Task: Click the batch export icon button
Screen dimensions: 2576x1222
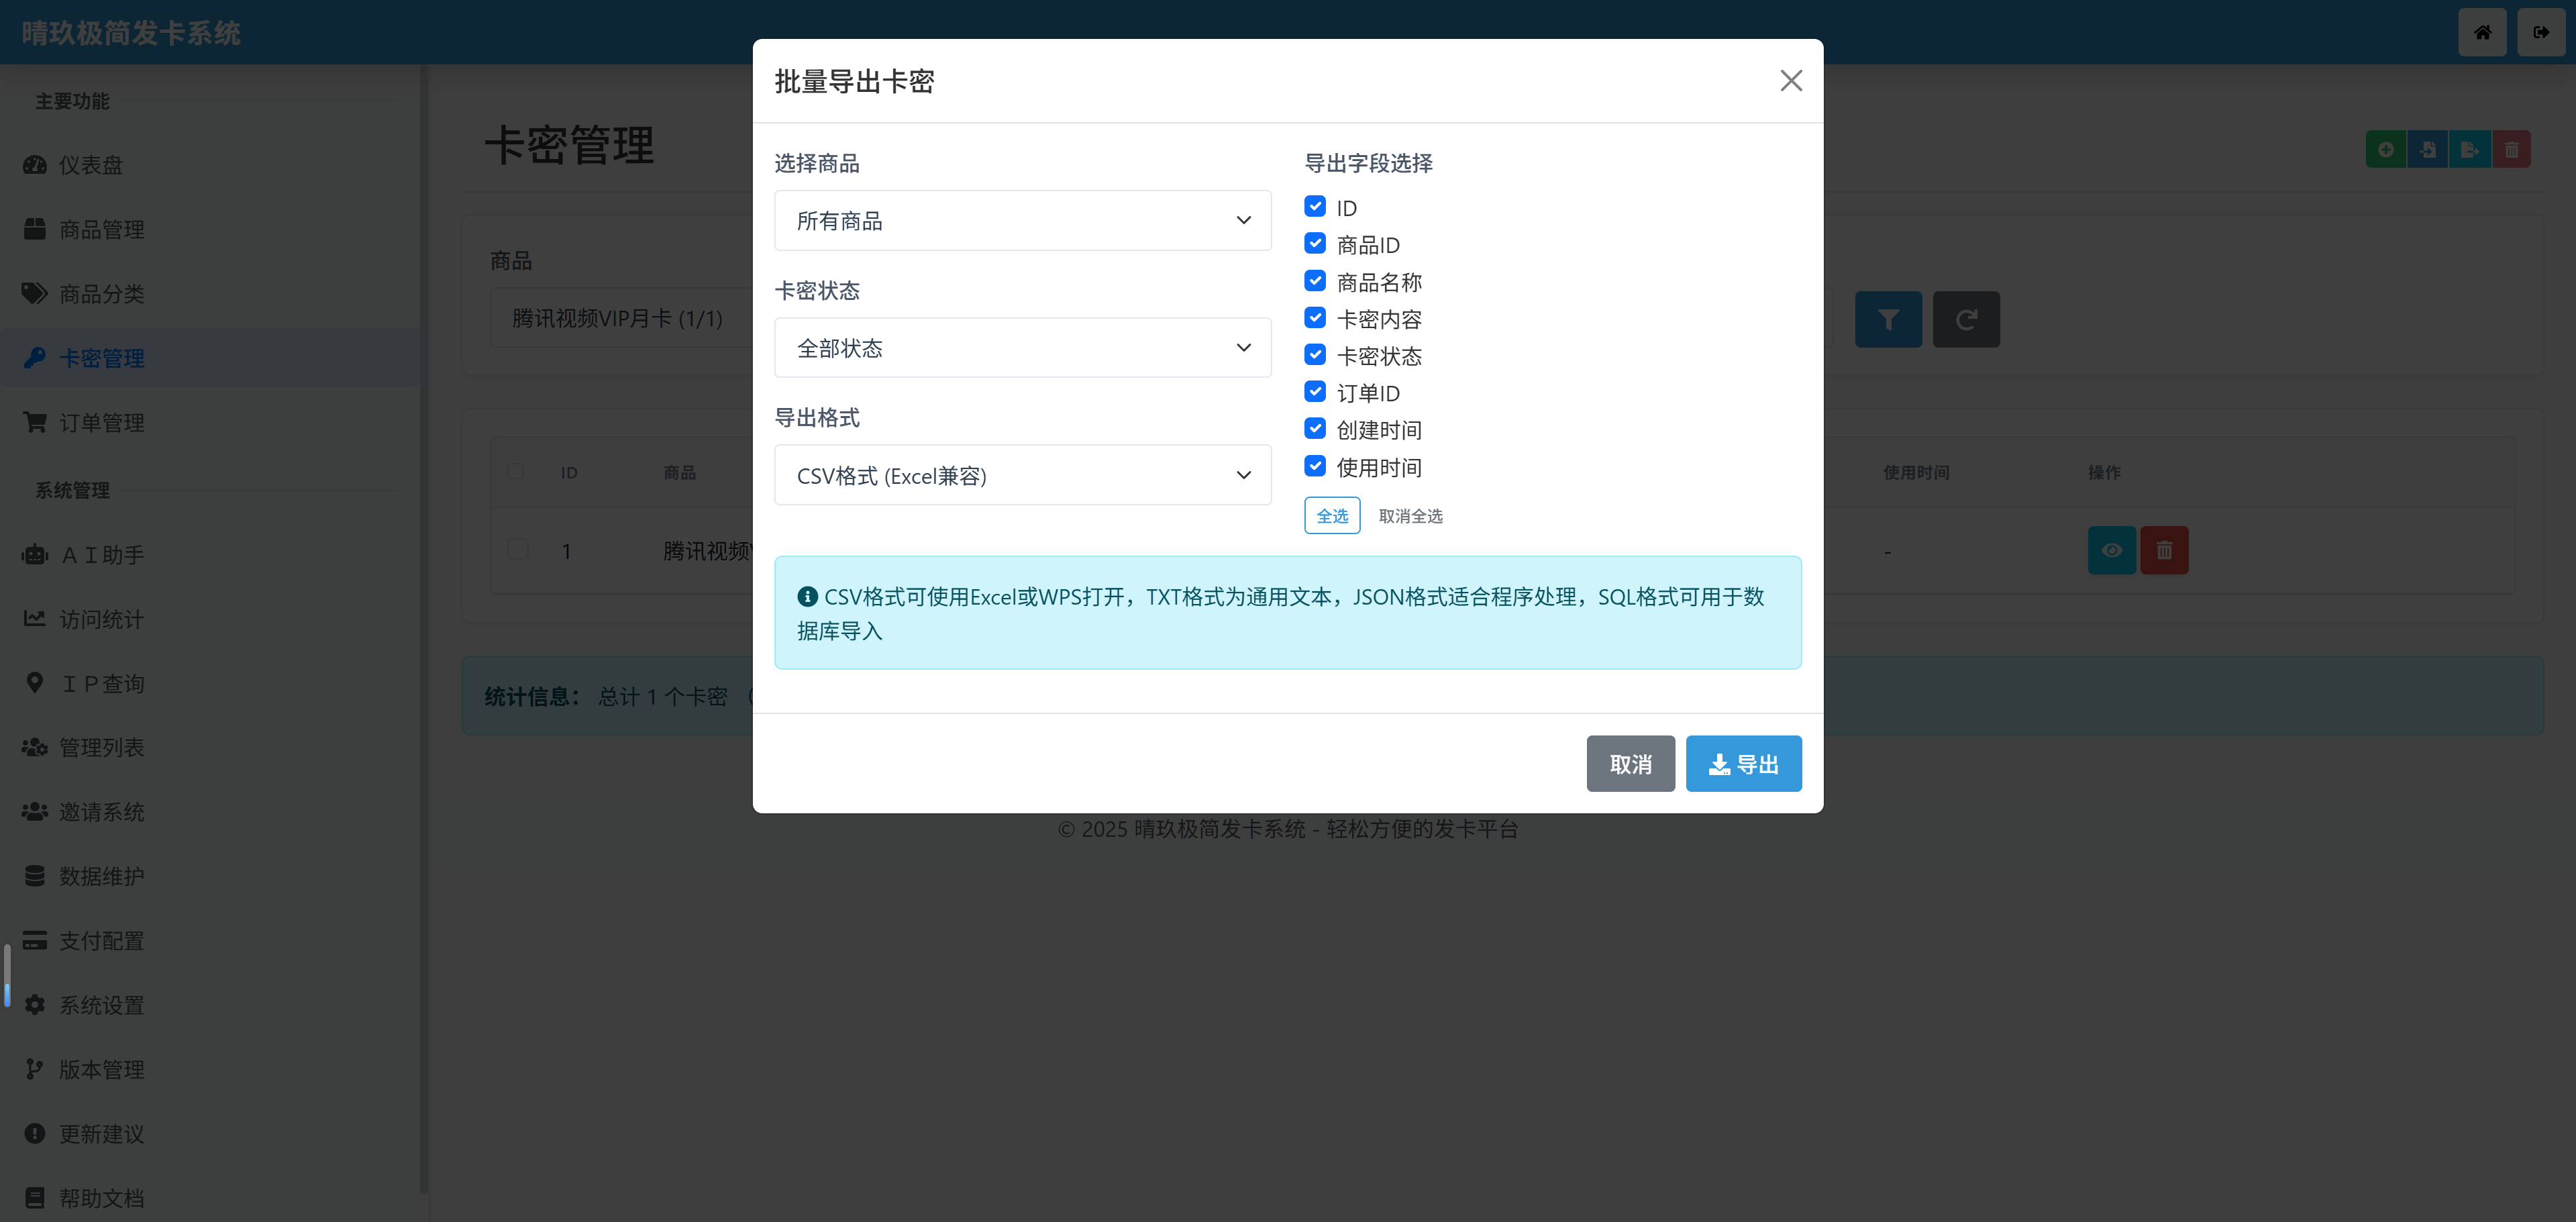Action: click(2469, 150)
